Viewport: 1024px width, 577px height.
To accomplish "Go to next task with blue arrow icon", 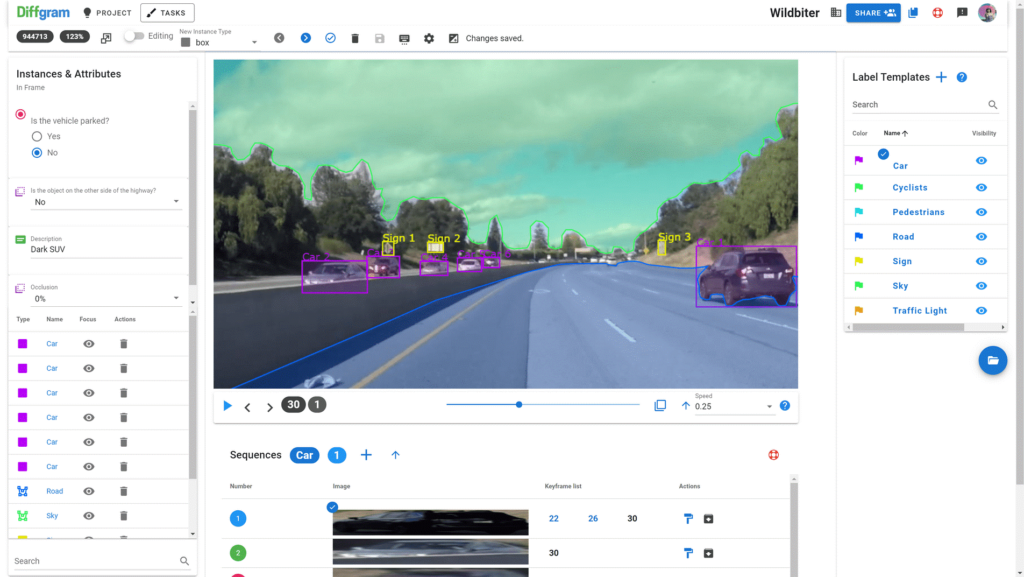I will (x=306, y=39).
